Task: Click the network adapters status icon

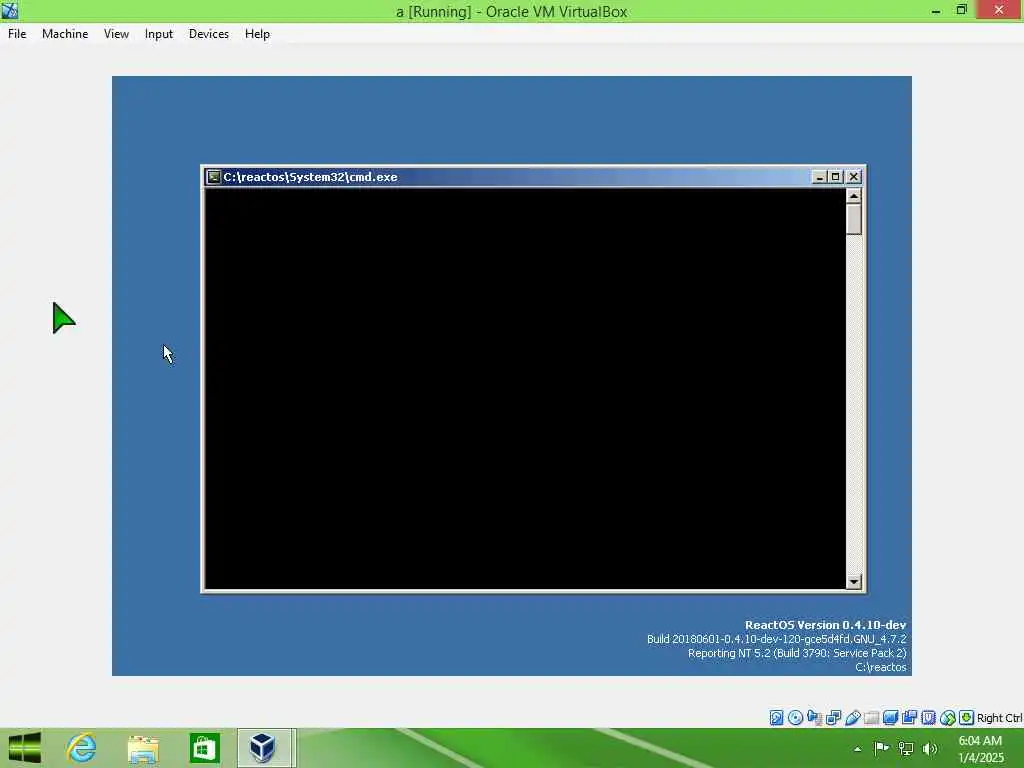Action: point(833,718)
